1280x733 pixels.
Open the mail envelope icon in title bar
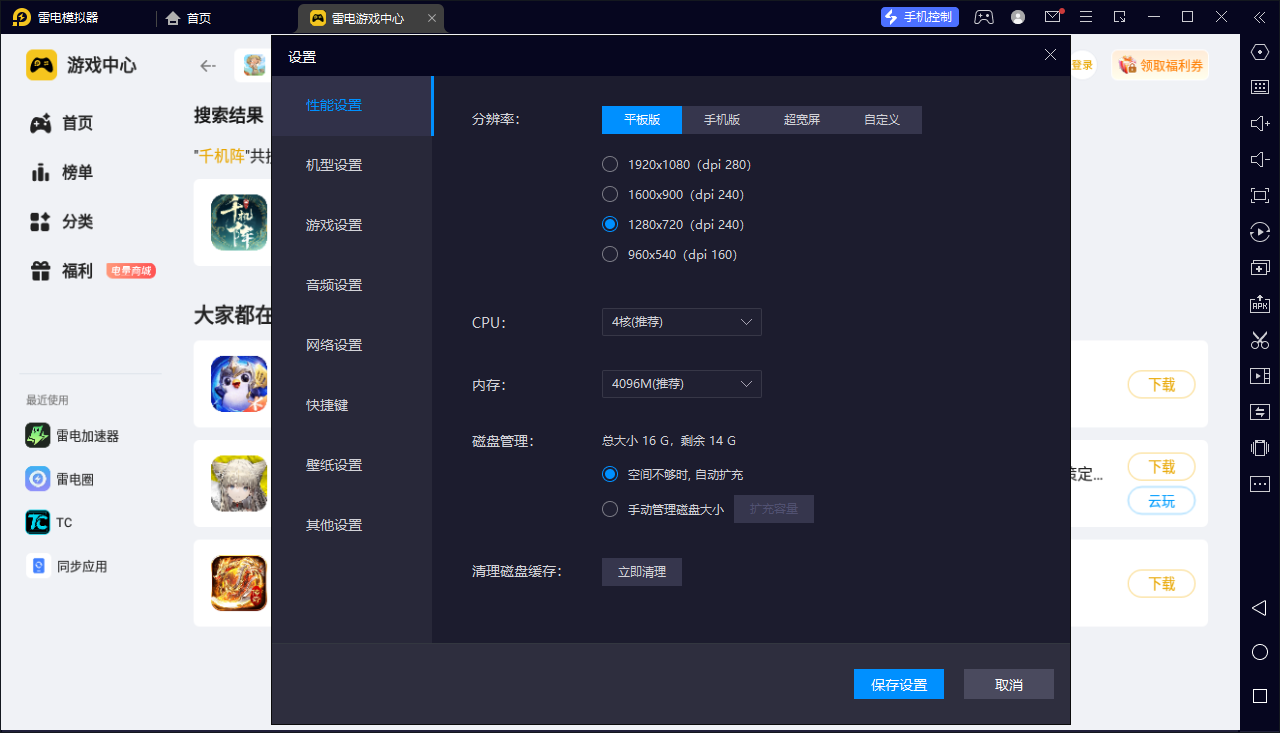[x=1052, y=17]
